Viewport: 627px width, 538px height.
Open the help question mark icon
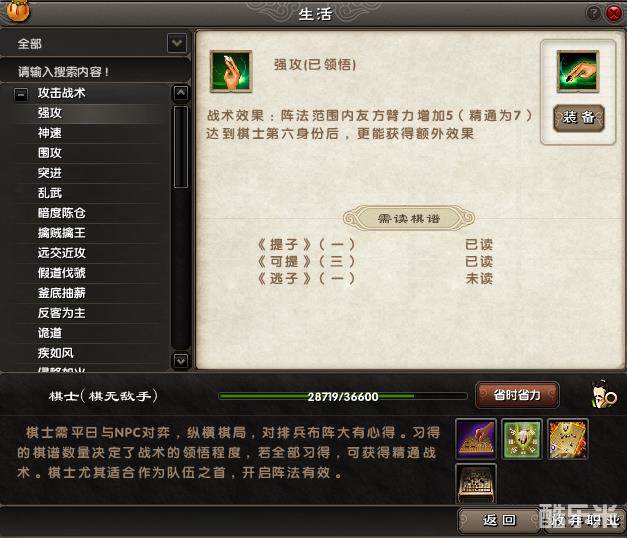(x=594, y=14)
